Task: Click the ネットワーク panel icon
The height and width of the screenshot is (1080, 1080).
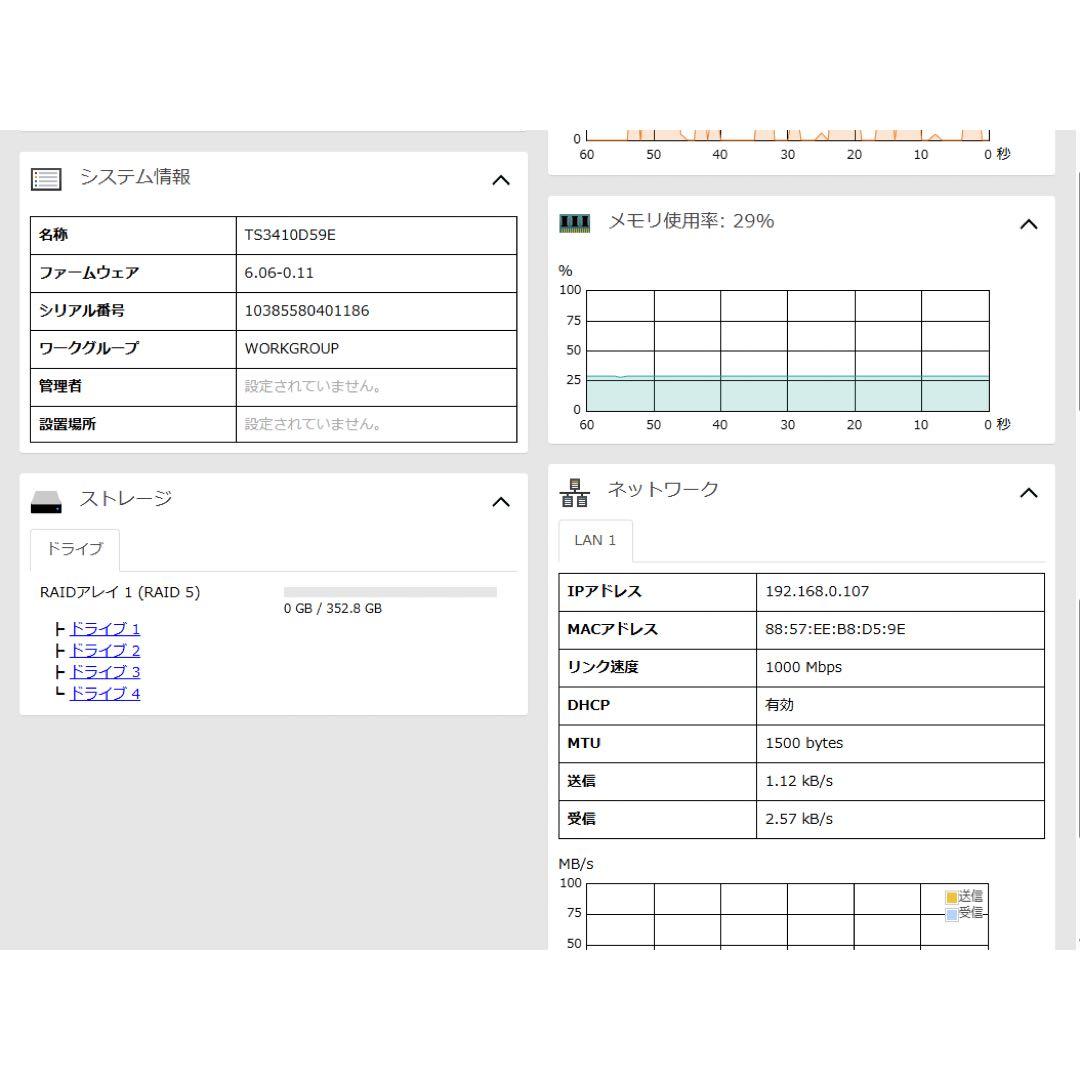Action: point(575,490)
